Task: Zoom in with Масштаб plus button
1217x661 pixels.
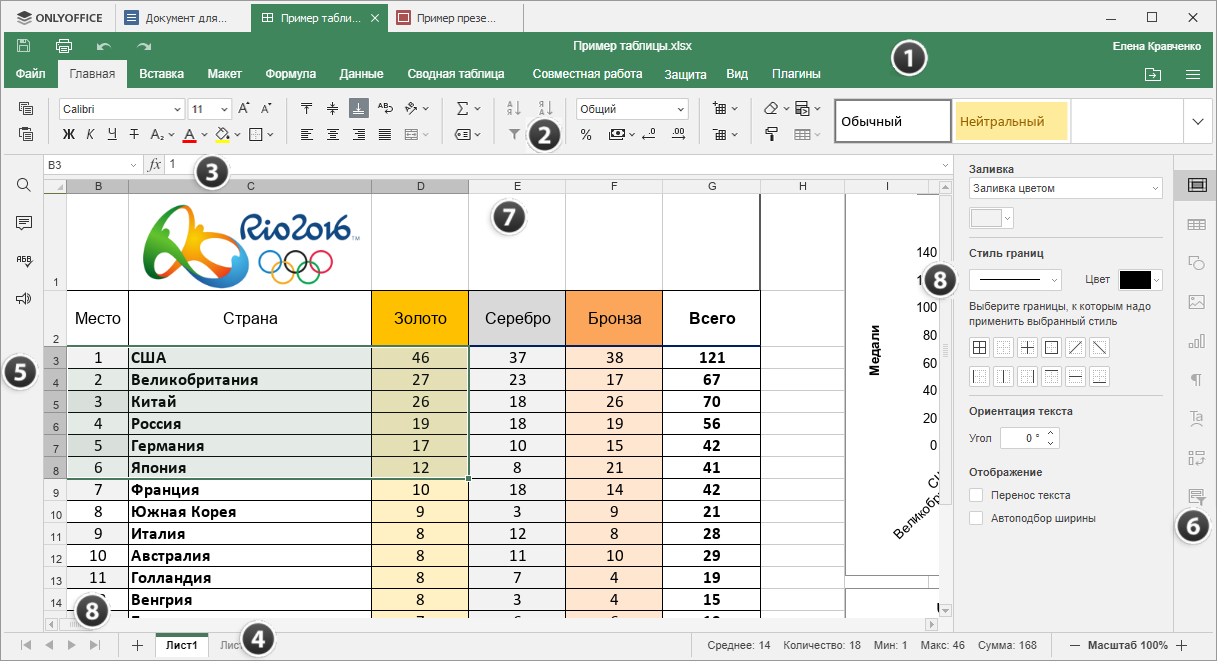Action: click(x=1182, y=645)
